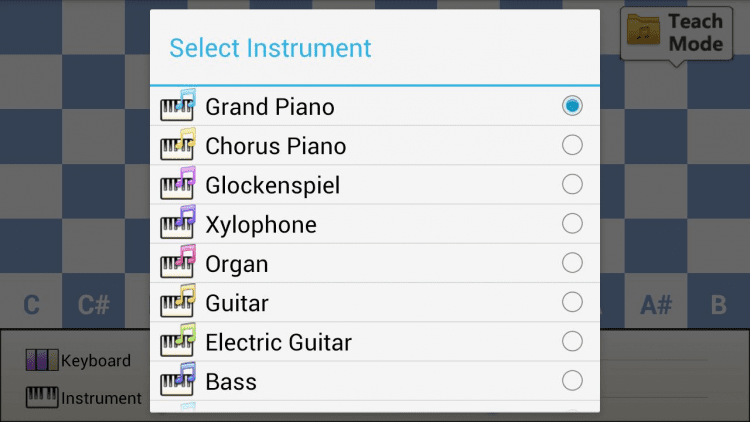Tap the A# key tile
The image size is (750, 422).
656,305
